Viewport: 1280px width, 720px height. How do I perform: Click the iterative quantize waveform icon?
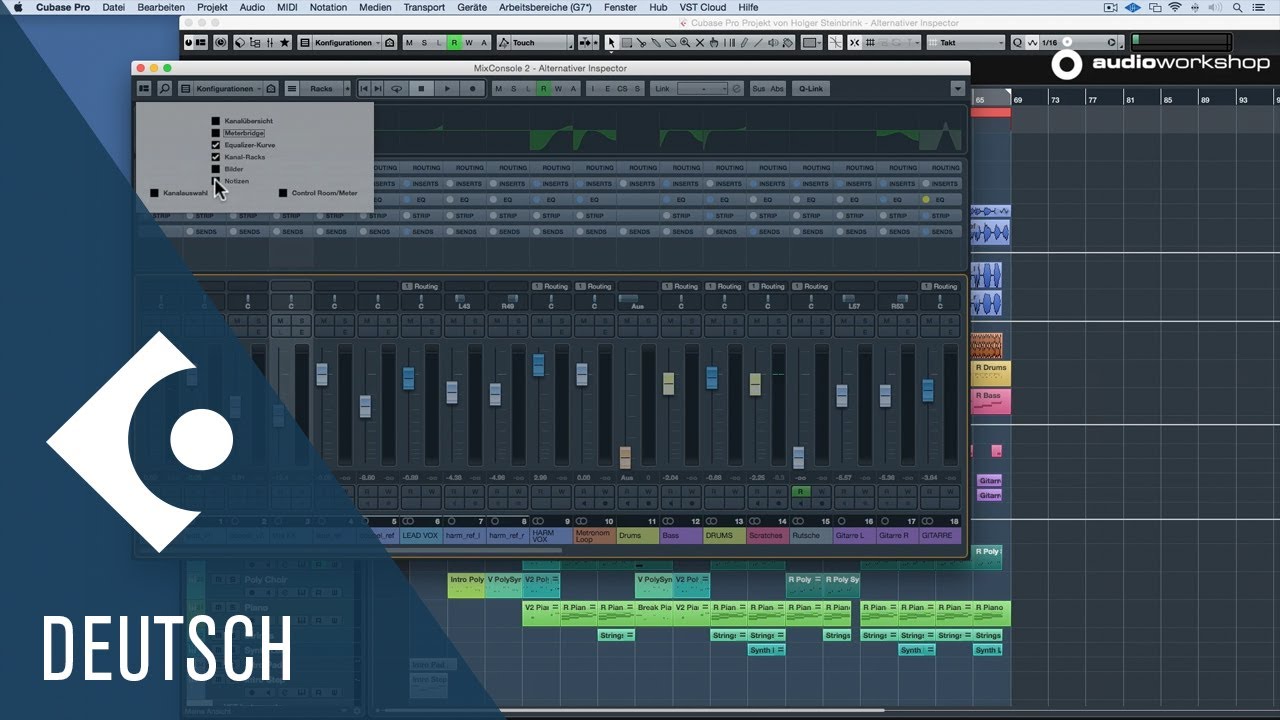pyautogui.click(x=1033, y=43)
